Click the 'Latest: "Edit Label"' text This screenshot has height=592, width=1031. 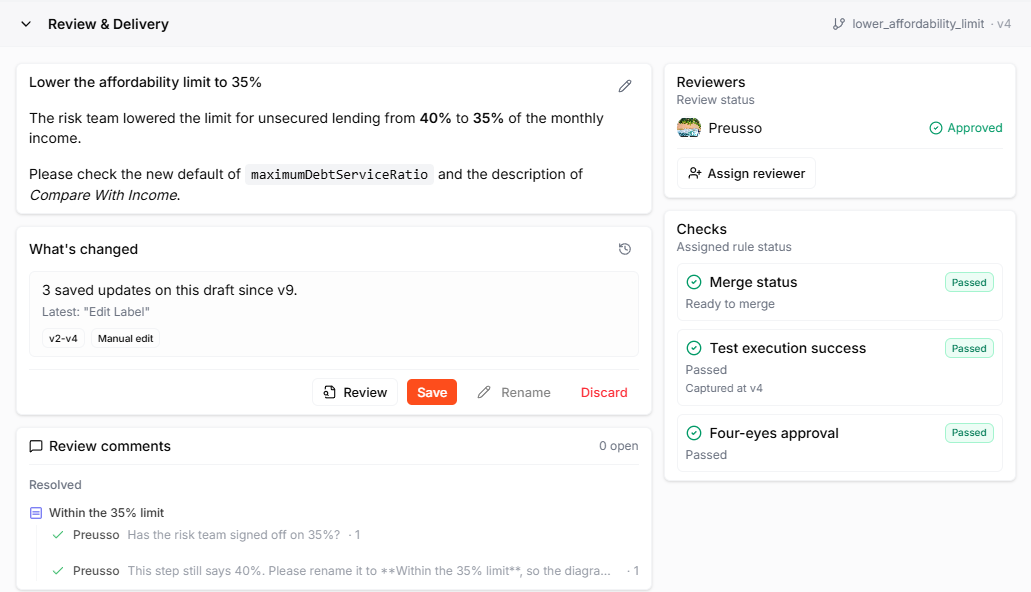[x=96, y=312]
